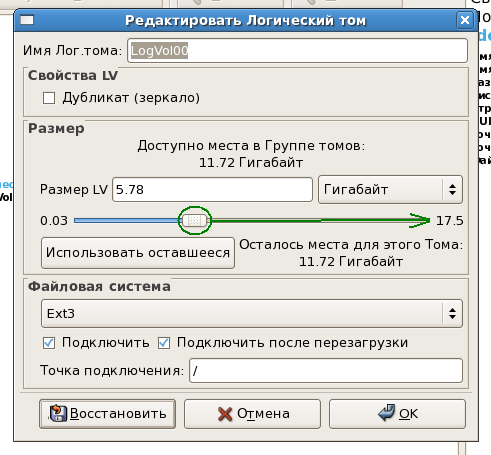Screen dimensions: 491x455
Task: Click the Размер LV value field
Action: pos(212,189)
